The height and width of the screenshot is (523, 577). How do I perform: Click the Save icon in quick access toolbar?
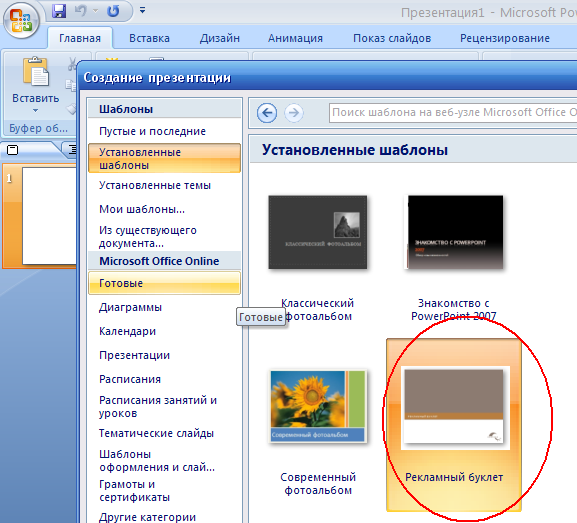(x=59, y=11)
